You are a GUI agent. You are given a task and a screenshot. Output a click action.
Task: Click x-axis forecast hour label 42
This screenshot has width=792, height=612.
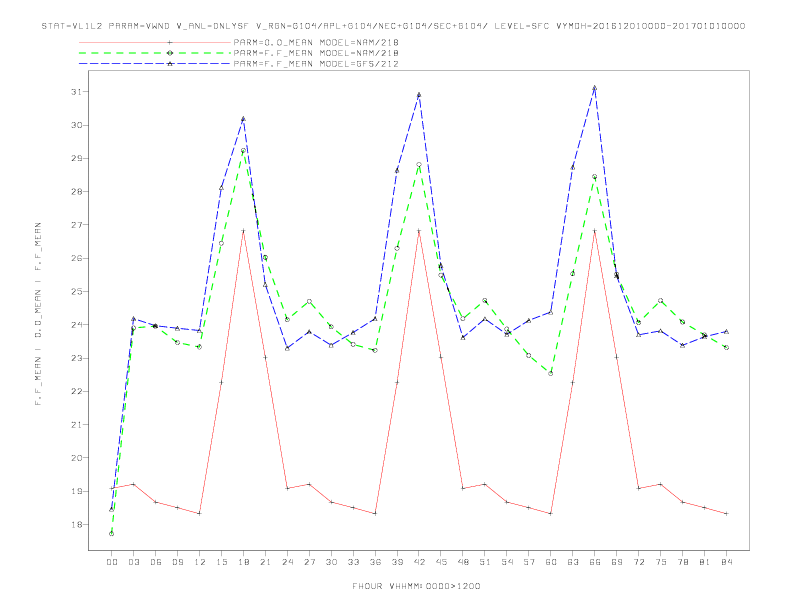point(419,562)
